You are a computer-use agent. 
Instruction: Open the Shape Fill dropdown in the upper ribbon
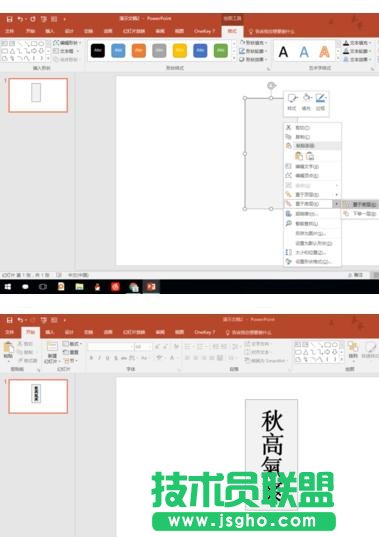pos(254,43)
